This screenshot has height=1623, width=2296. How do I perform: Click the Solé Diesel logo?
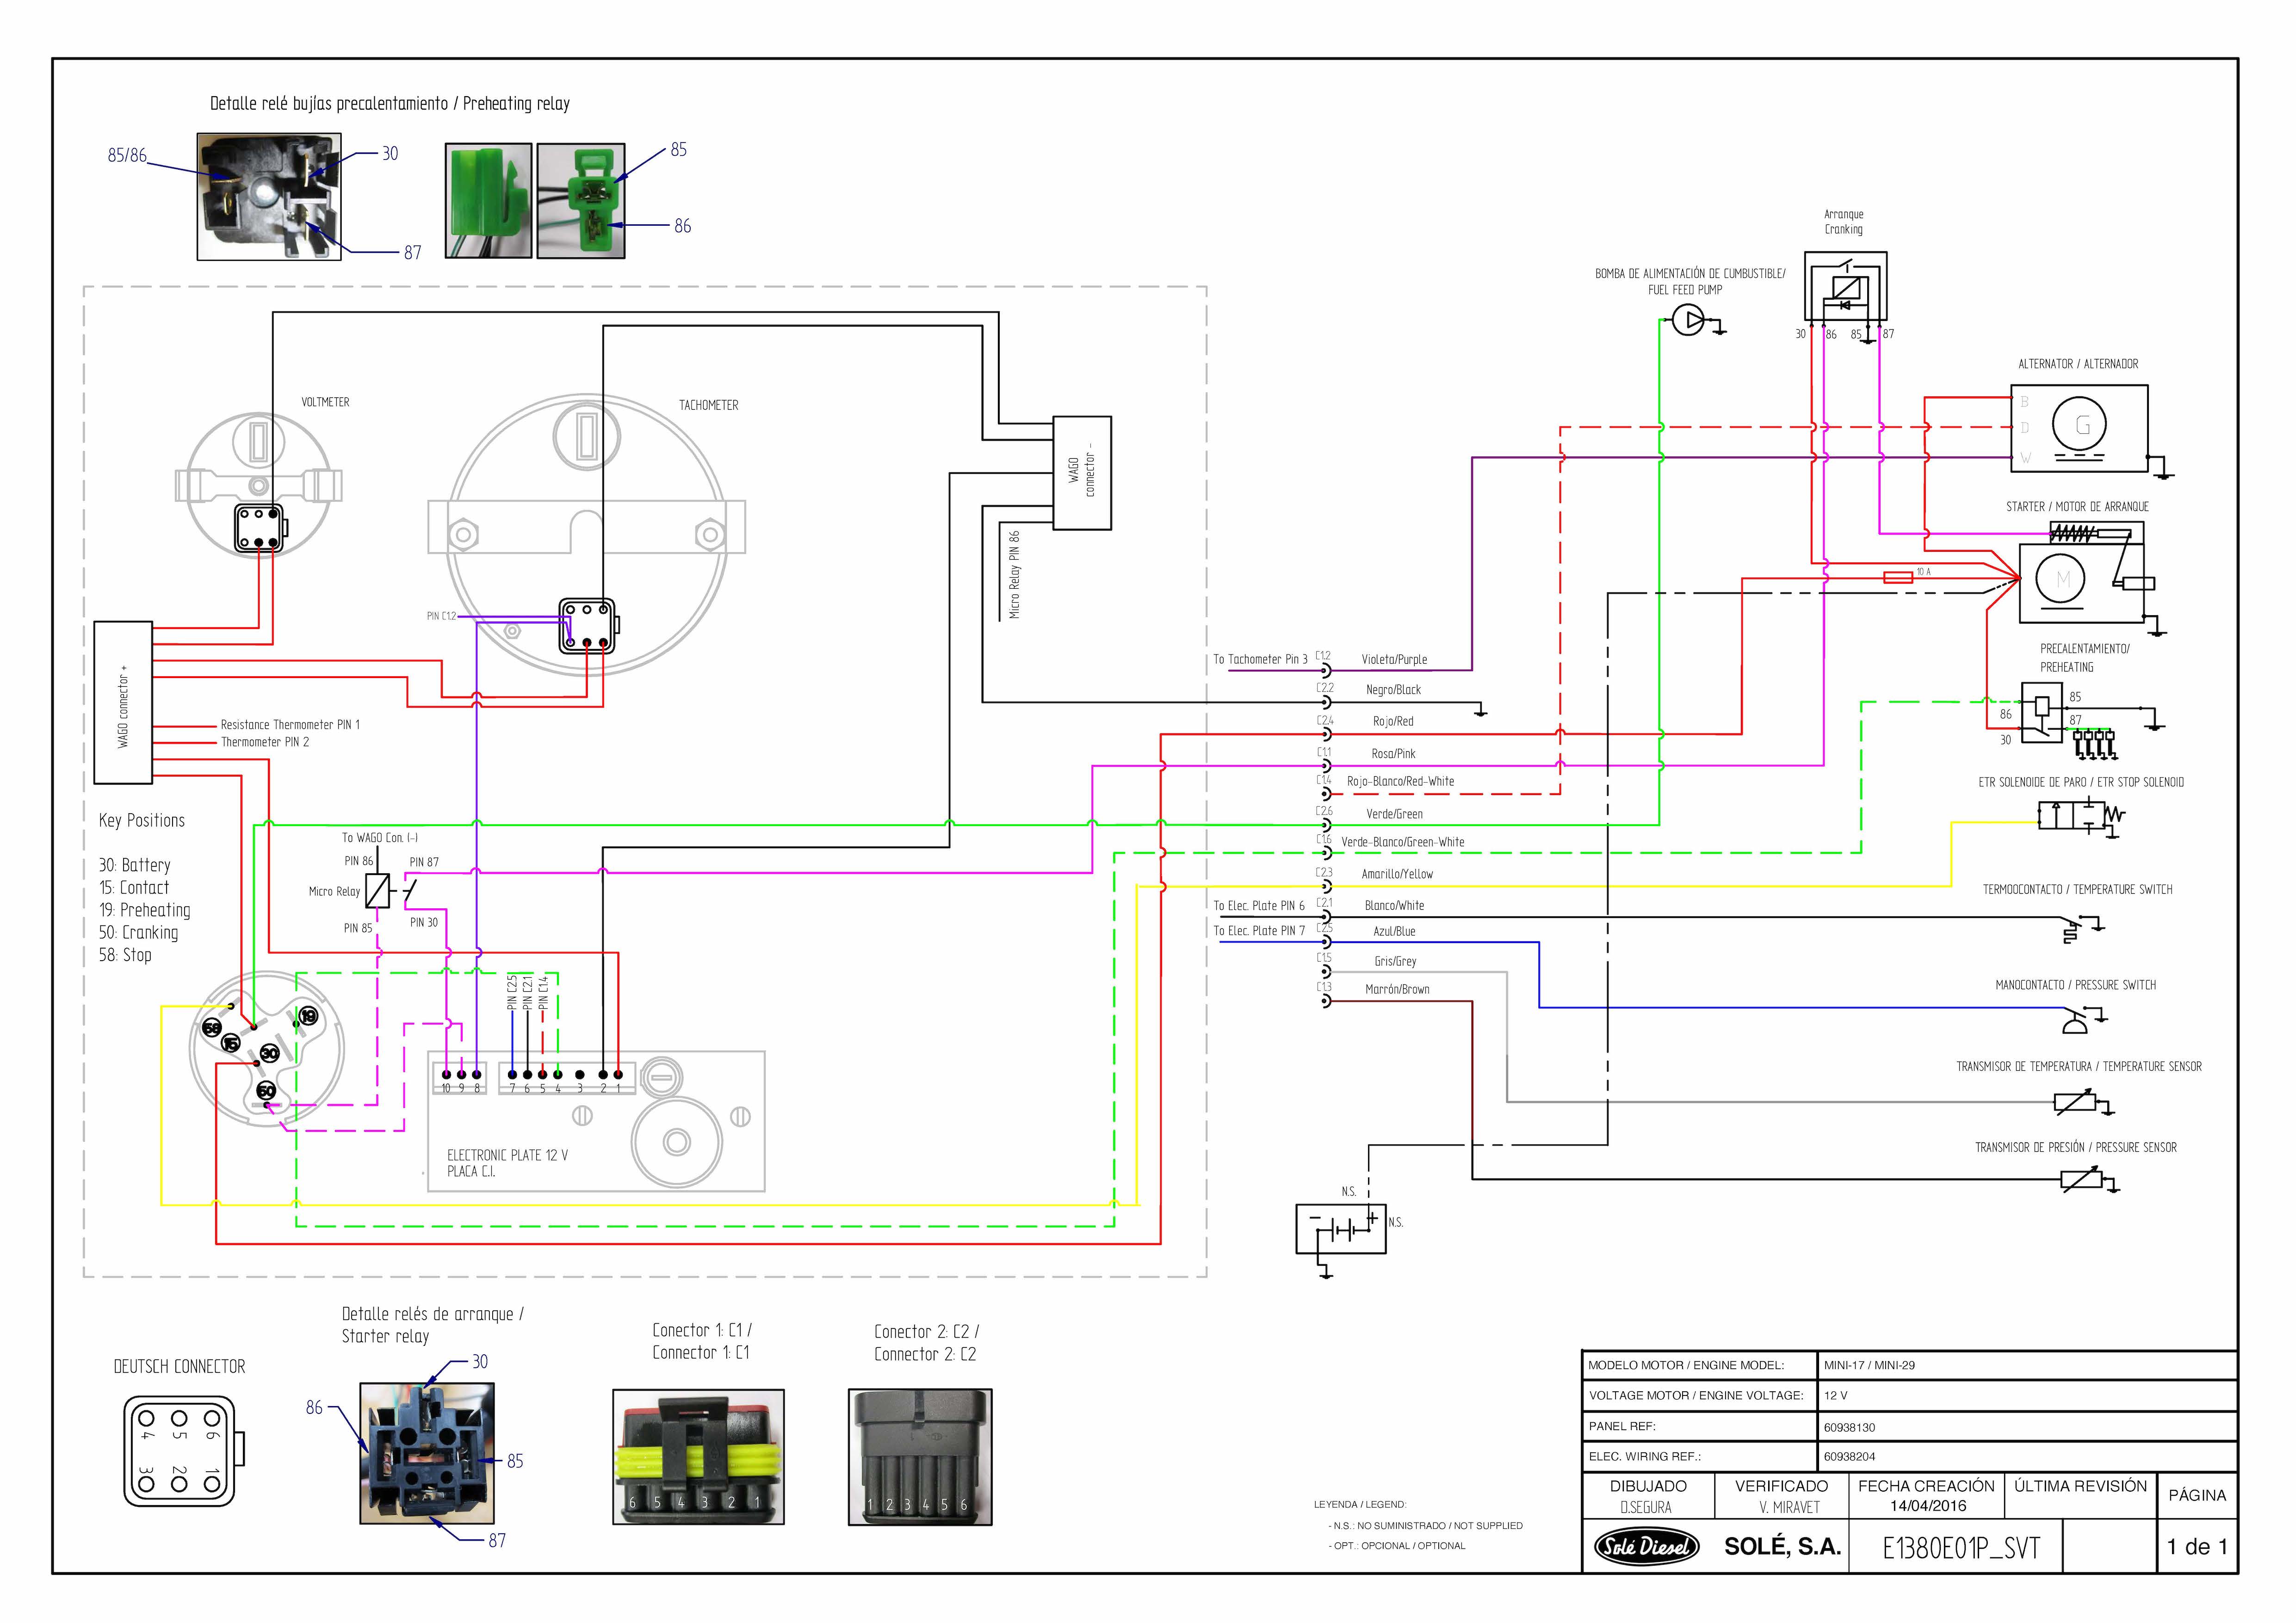click(1646, 1546)
